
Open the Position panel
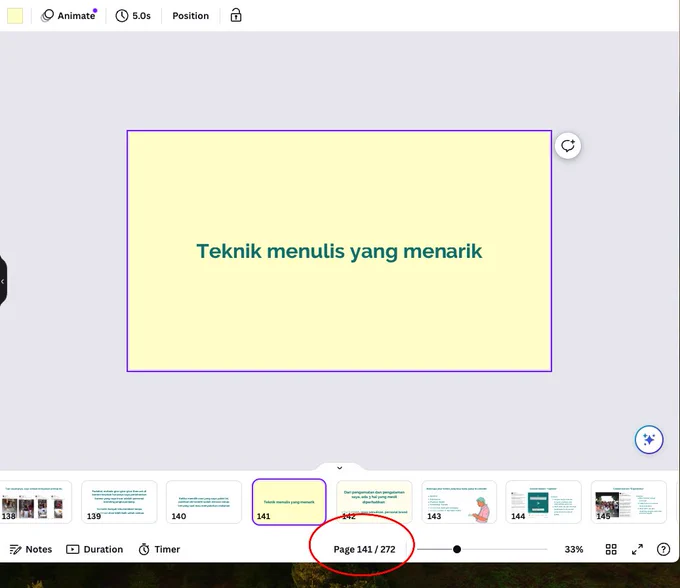click(190, 16)
